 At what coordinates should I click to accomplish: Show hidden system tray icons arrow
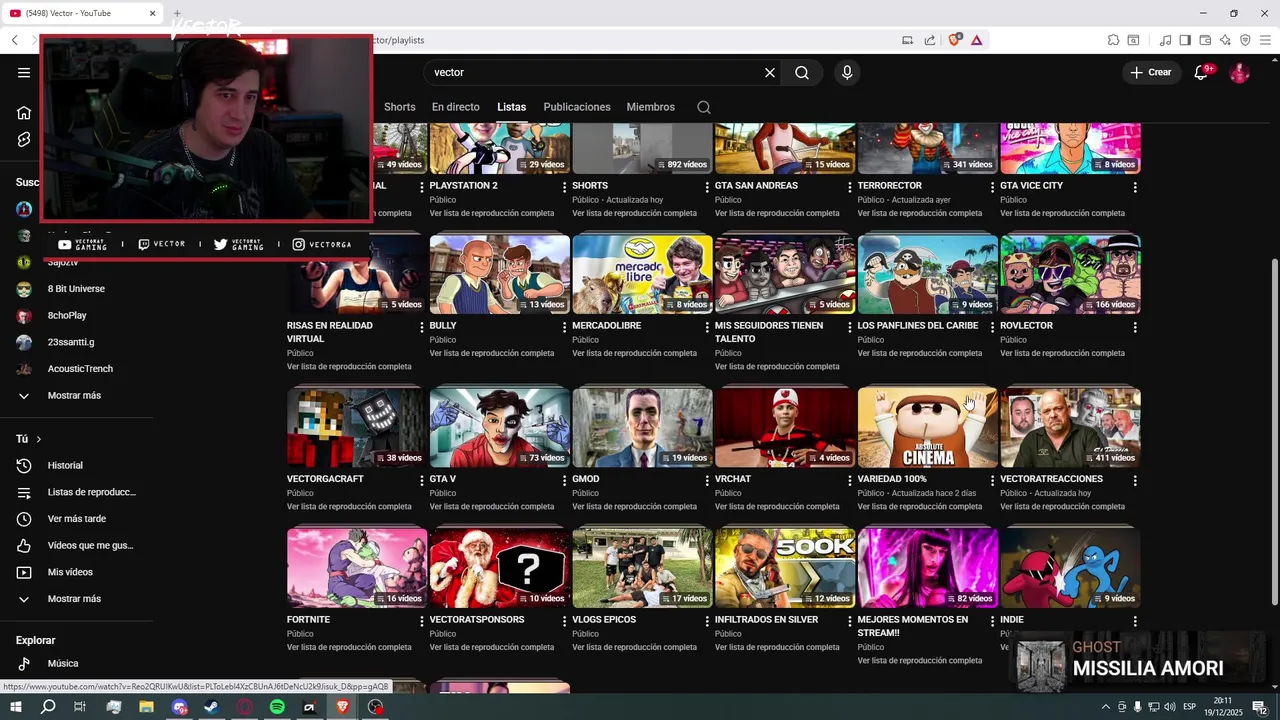click(1105, 707)
